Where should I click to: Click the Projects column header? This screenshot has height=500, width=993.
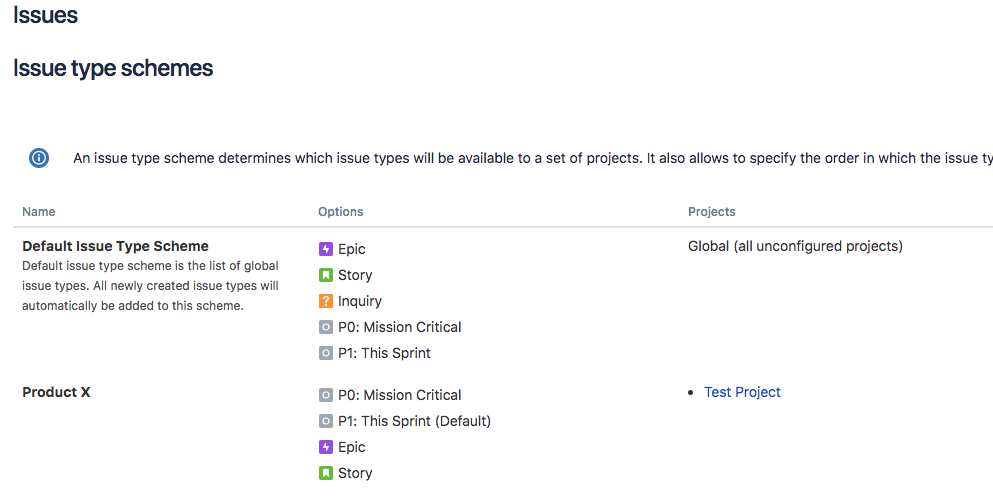(x=712, y=211)
